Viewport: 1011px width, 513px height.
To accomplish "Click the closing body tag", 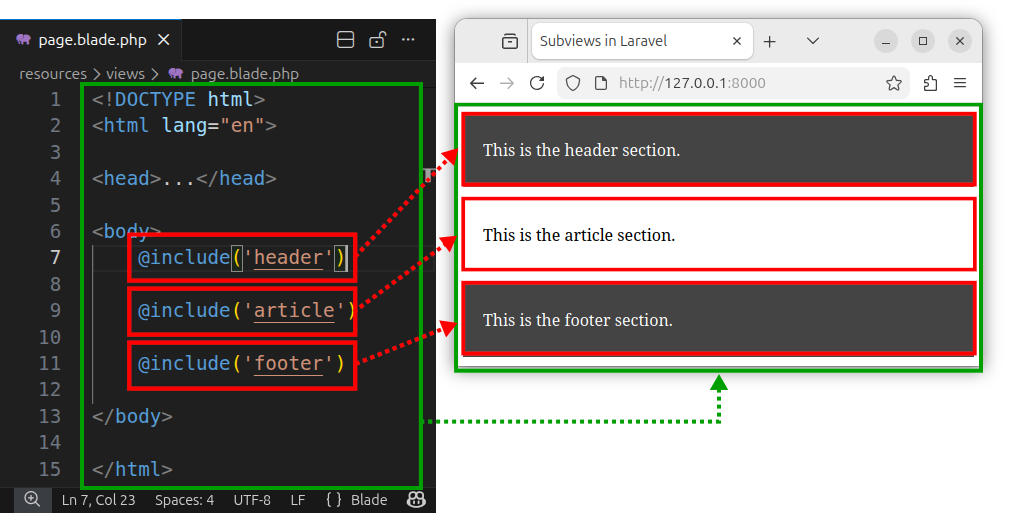I will 132,416.
